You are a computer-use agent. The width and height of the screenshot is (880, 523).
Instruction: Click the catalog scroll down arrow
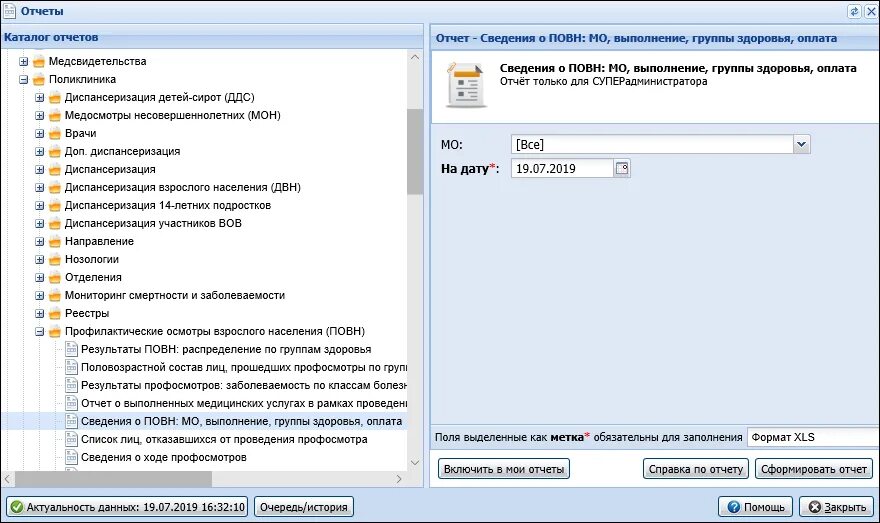(415, 463)
